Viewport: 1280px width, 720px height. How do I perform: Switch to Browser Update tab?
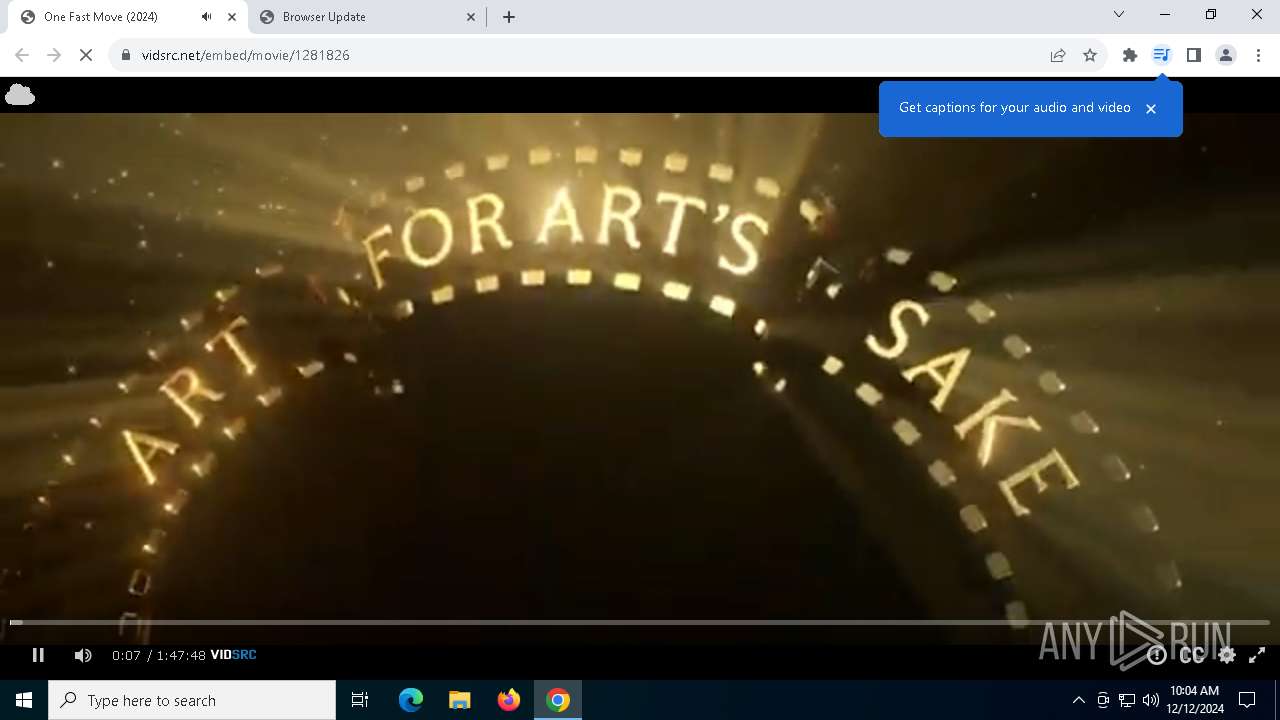(x=368, y=17)
